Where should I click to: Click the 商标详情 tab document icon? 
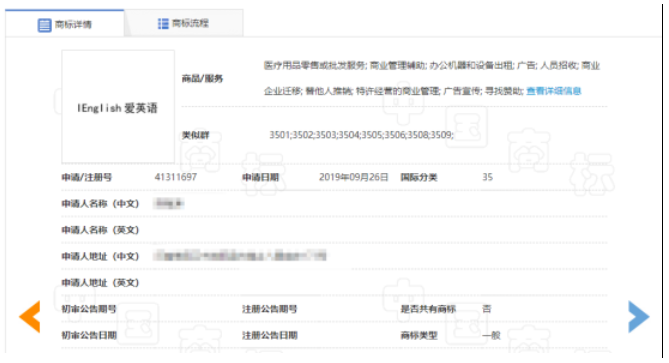44,25
